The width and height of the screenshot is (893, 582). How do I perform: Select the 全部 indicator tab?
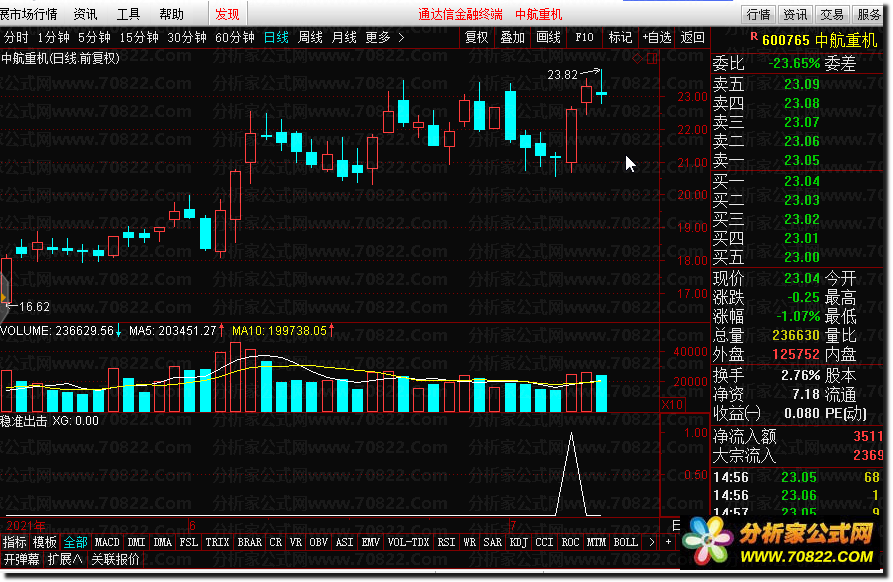75,542
